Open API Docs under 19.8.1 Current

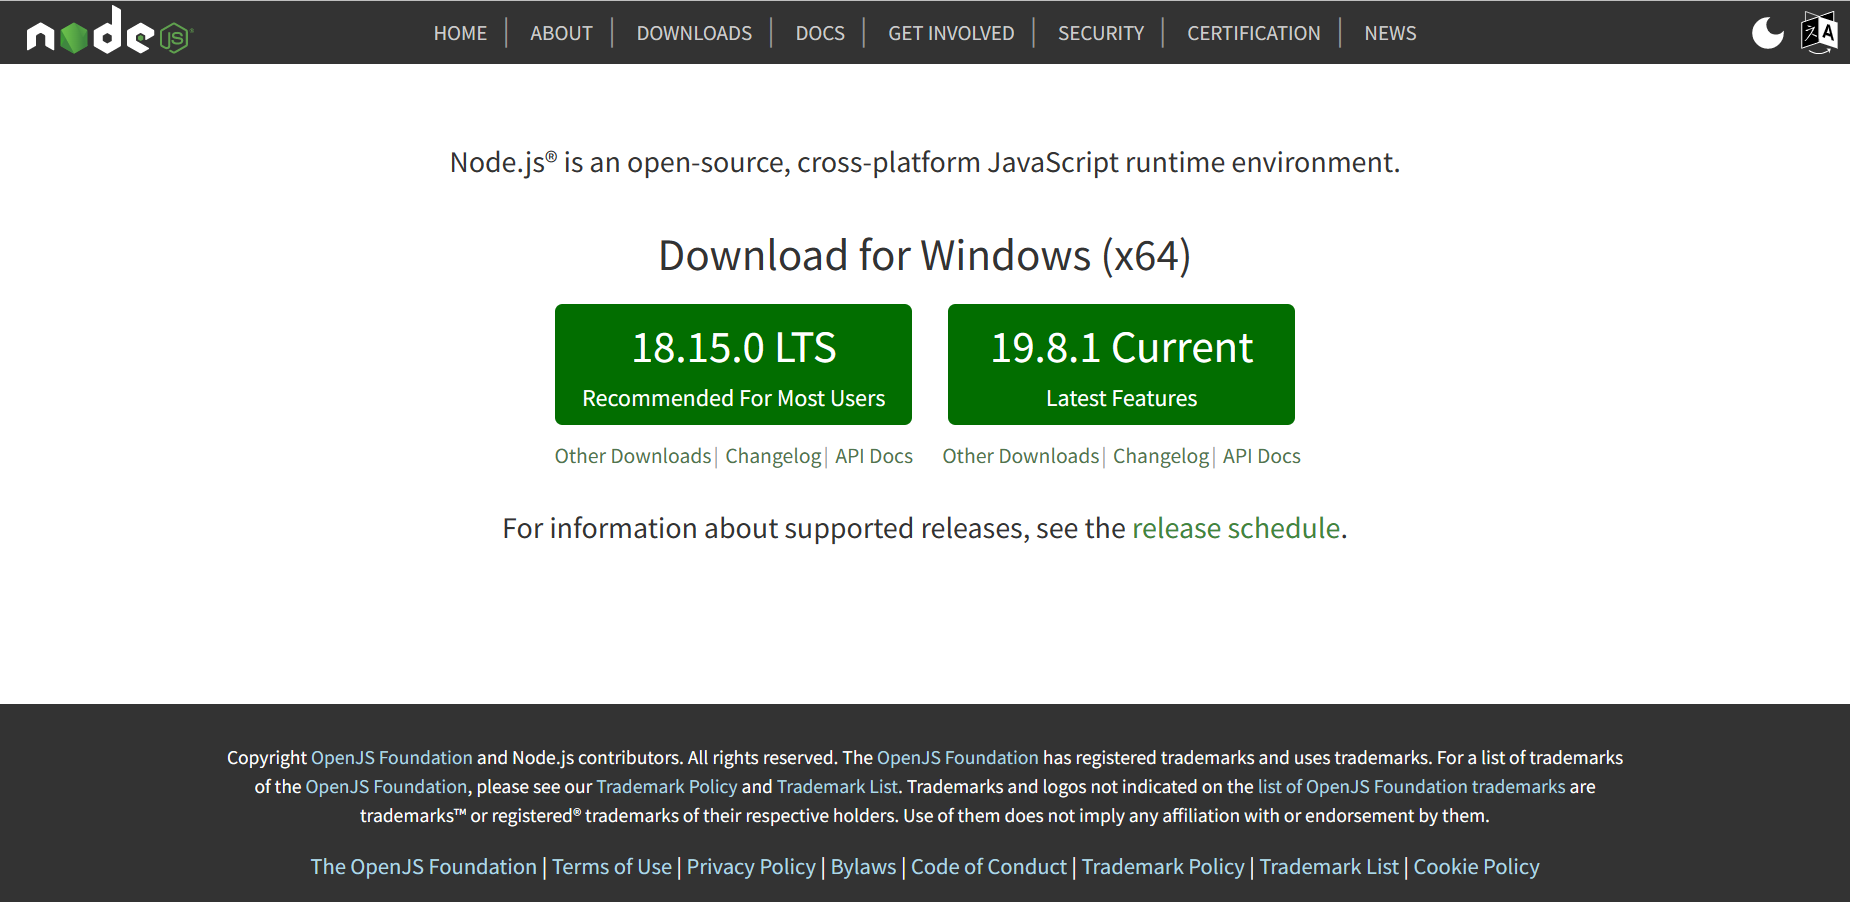click(x=1262, y=456)
